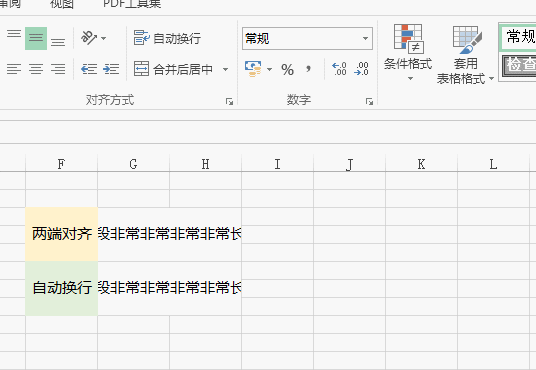Select column G header
Image resolution: width=536 pixels, height=370 pixels.
pos(134,164)
